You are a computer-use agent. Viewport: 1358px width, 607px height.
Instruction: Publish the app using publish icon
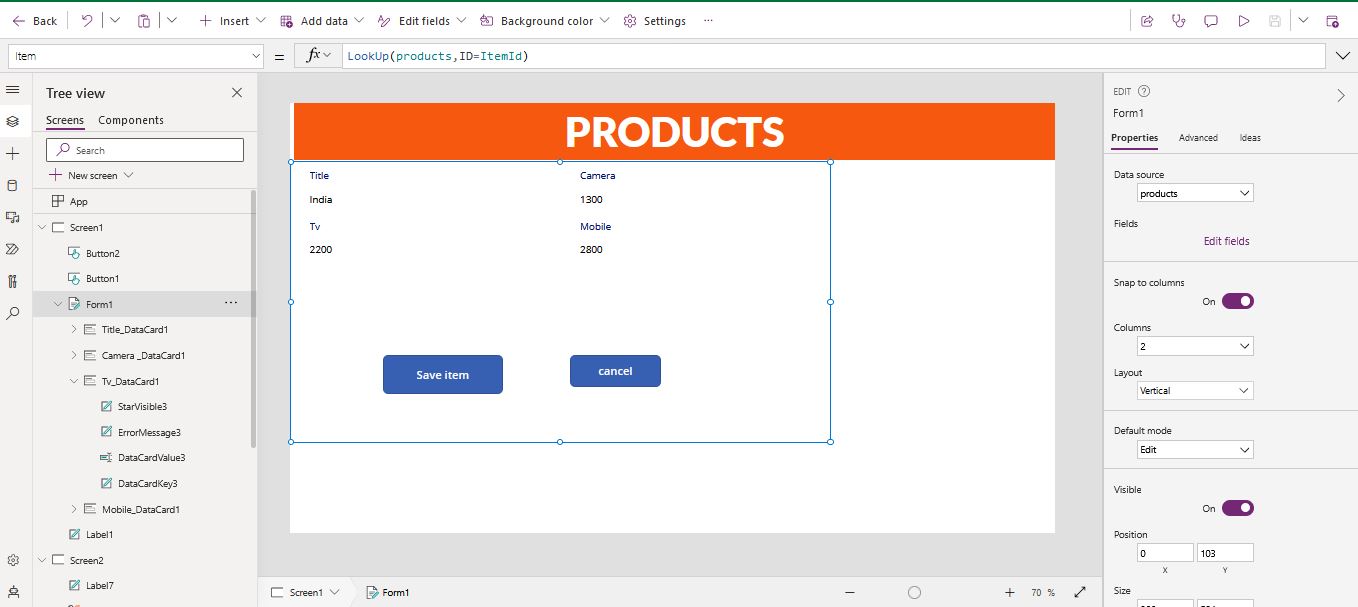click(x=1331, y=20)
